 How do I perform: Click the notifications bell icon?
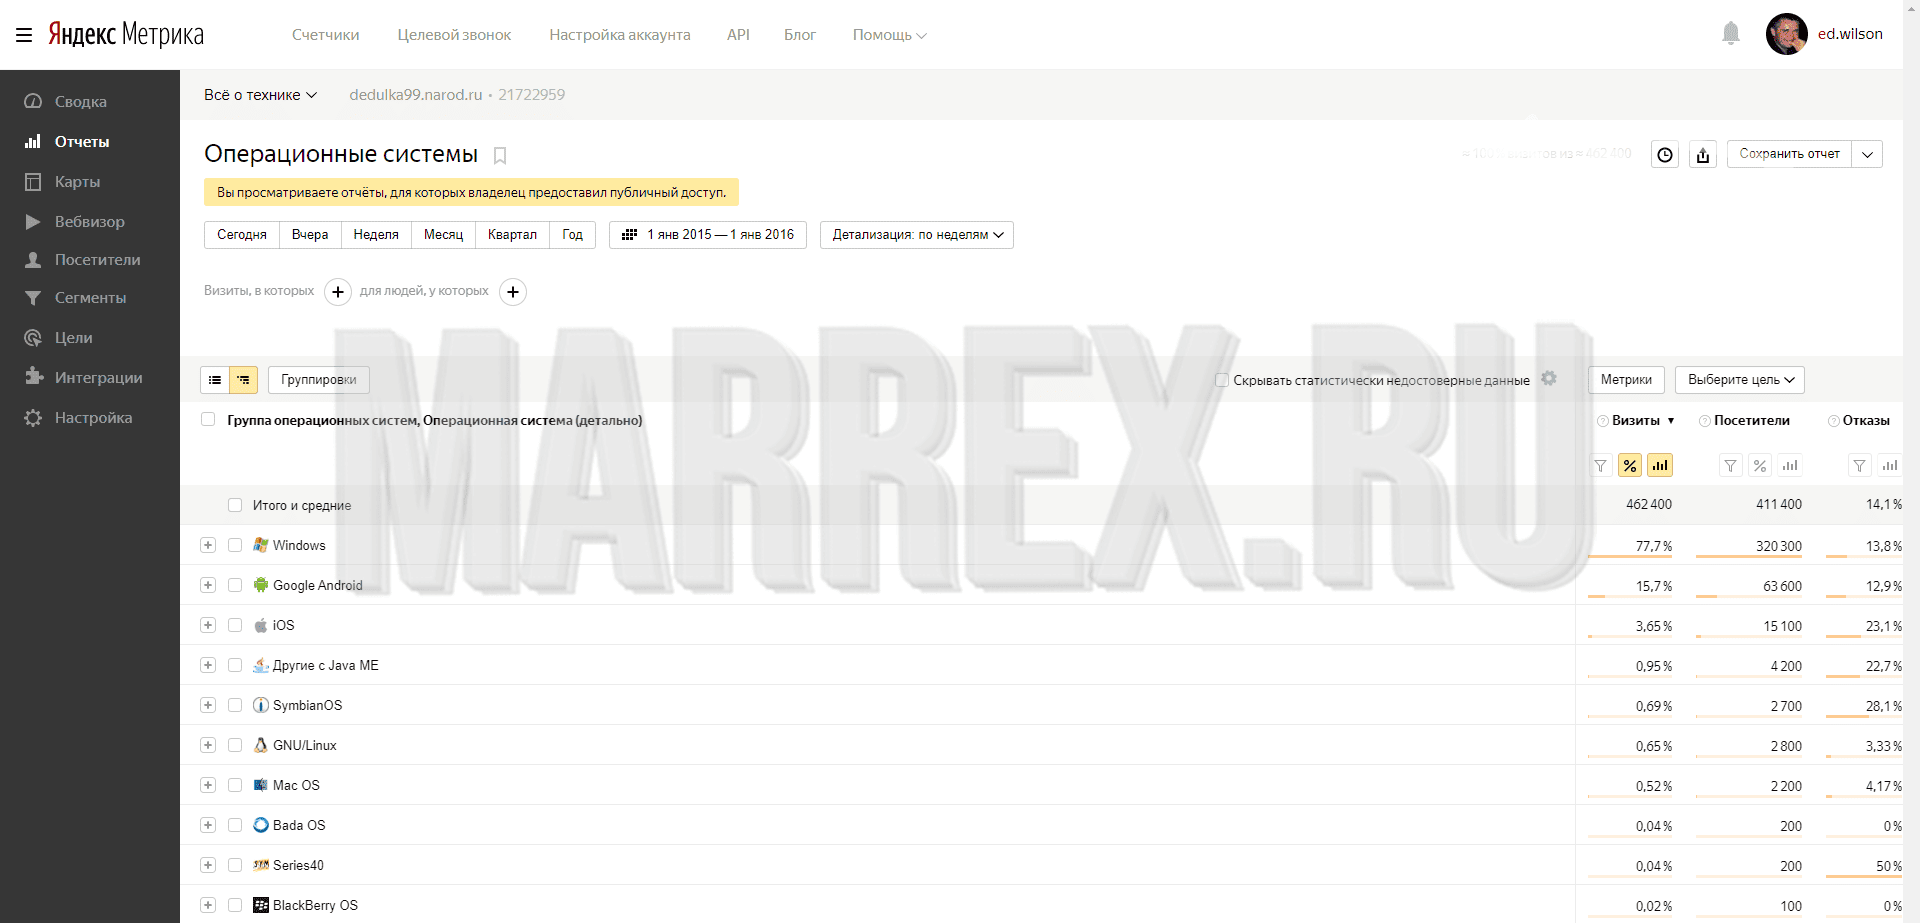[x=1731, y=34]
